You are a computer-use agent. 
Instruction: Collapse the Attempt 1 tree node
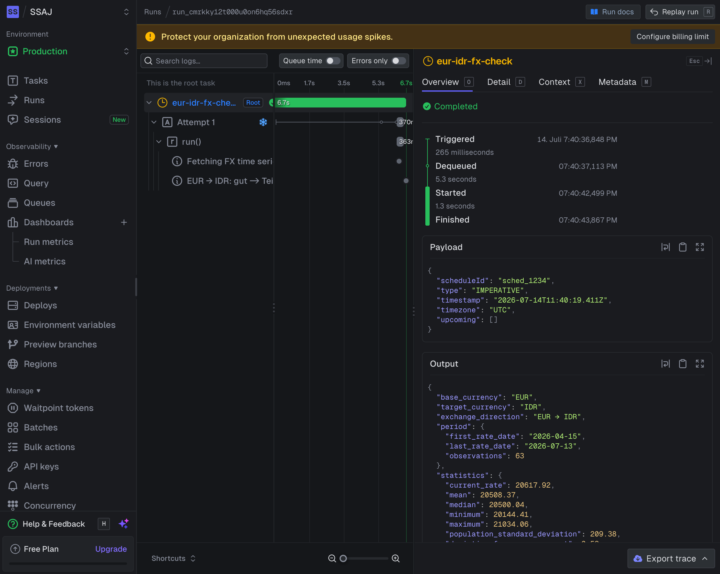pyautogui.click(x=154, y=122)
